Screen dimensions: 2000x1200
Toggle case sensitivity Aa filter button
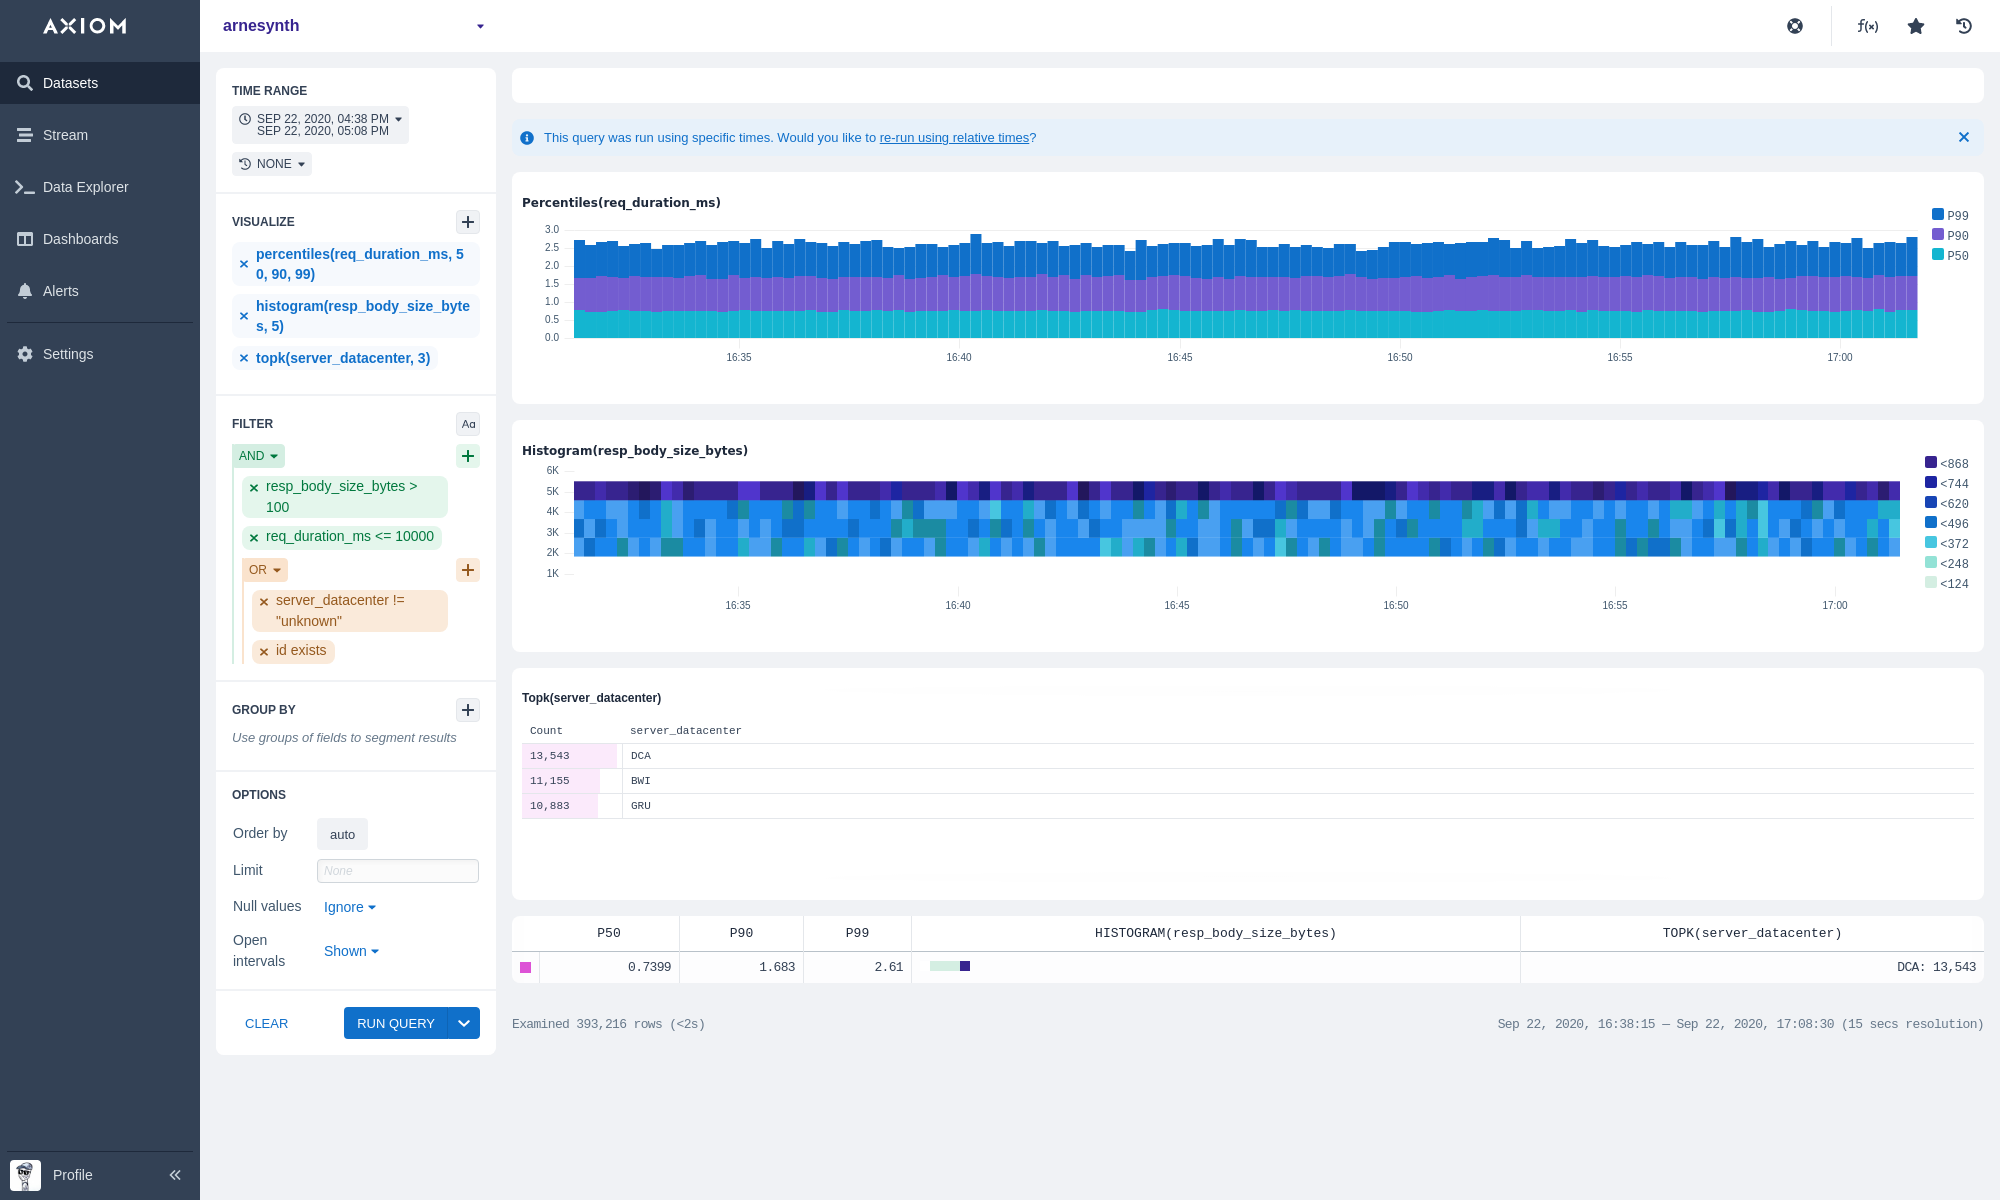[467, 424]
